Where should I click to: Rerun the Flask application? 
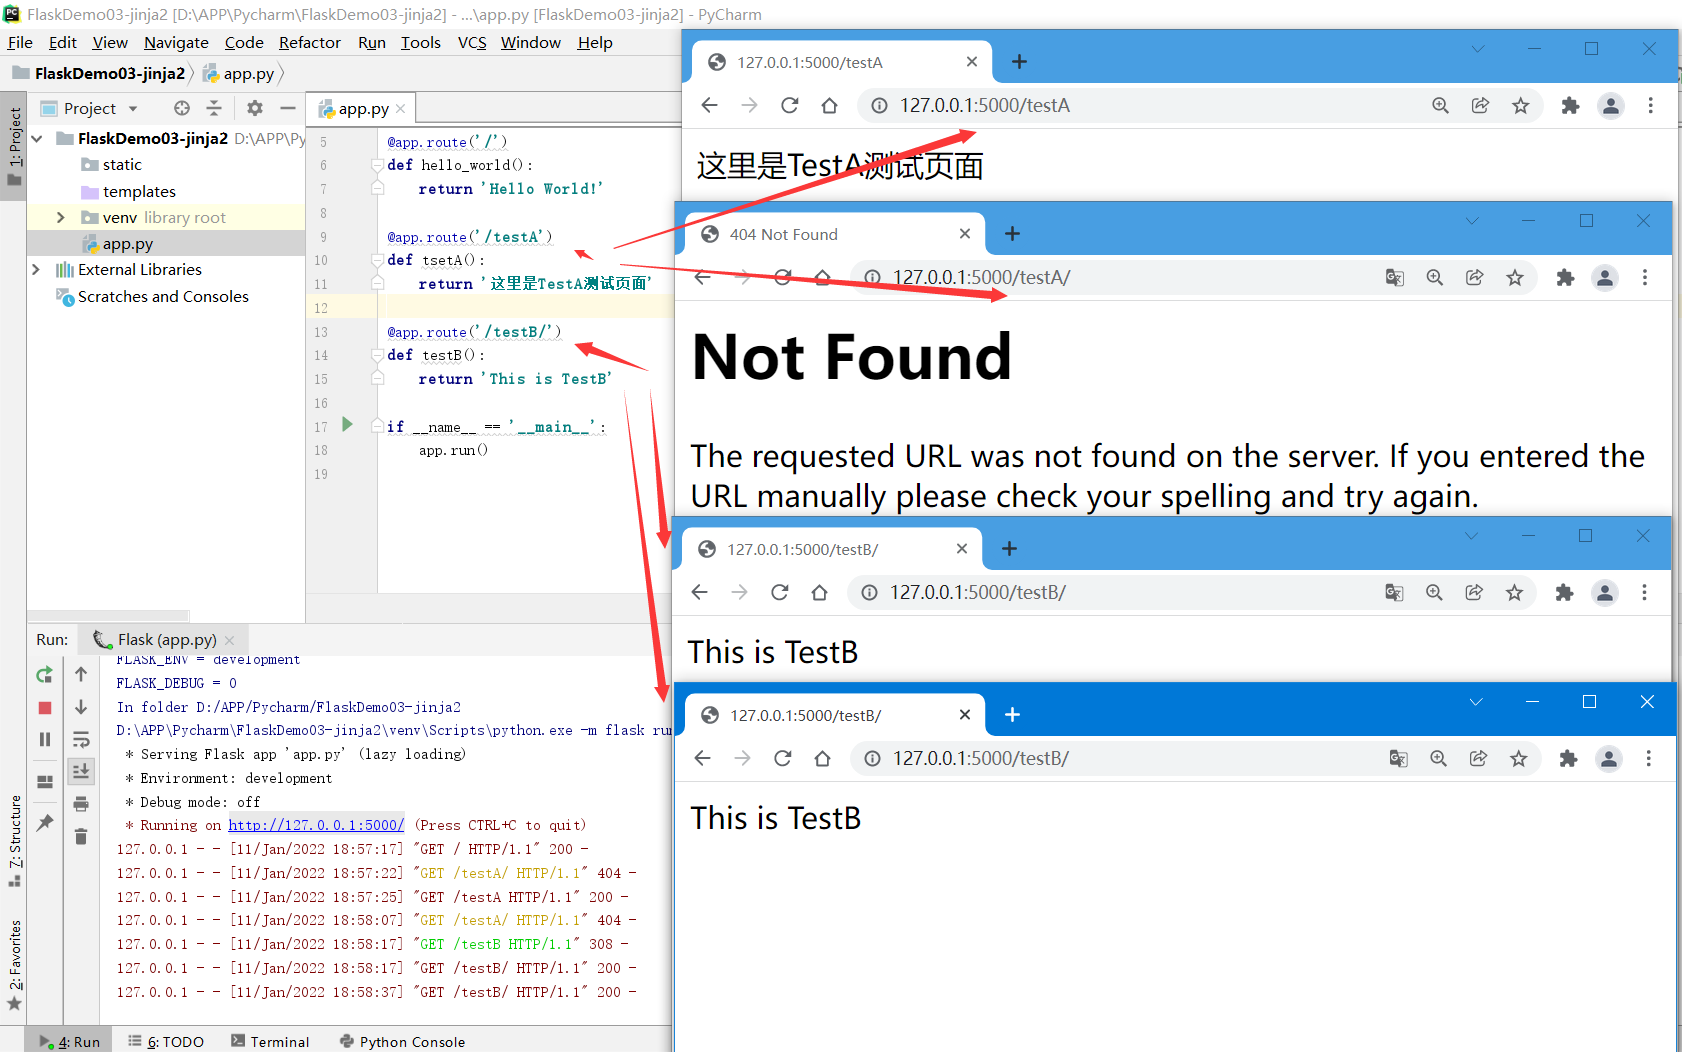tap(44, 674)
